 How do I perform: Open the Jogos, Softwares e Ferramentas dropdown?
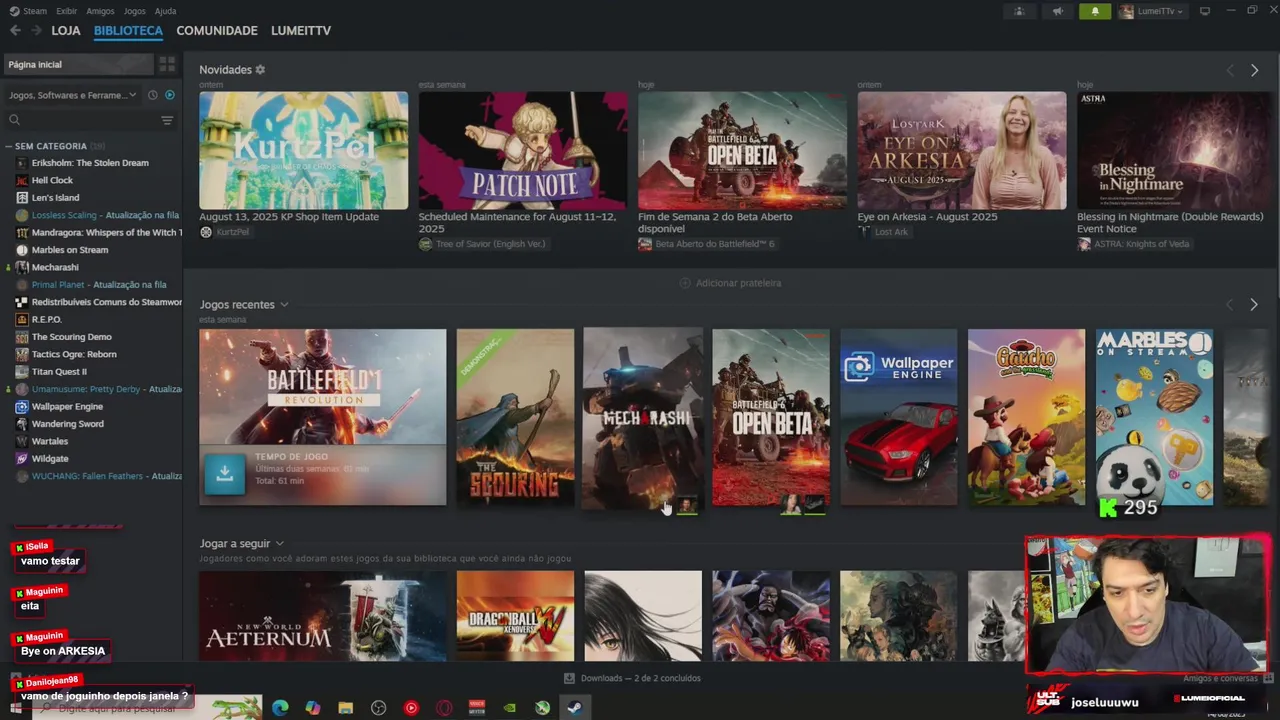click(72, 95)
